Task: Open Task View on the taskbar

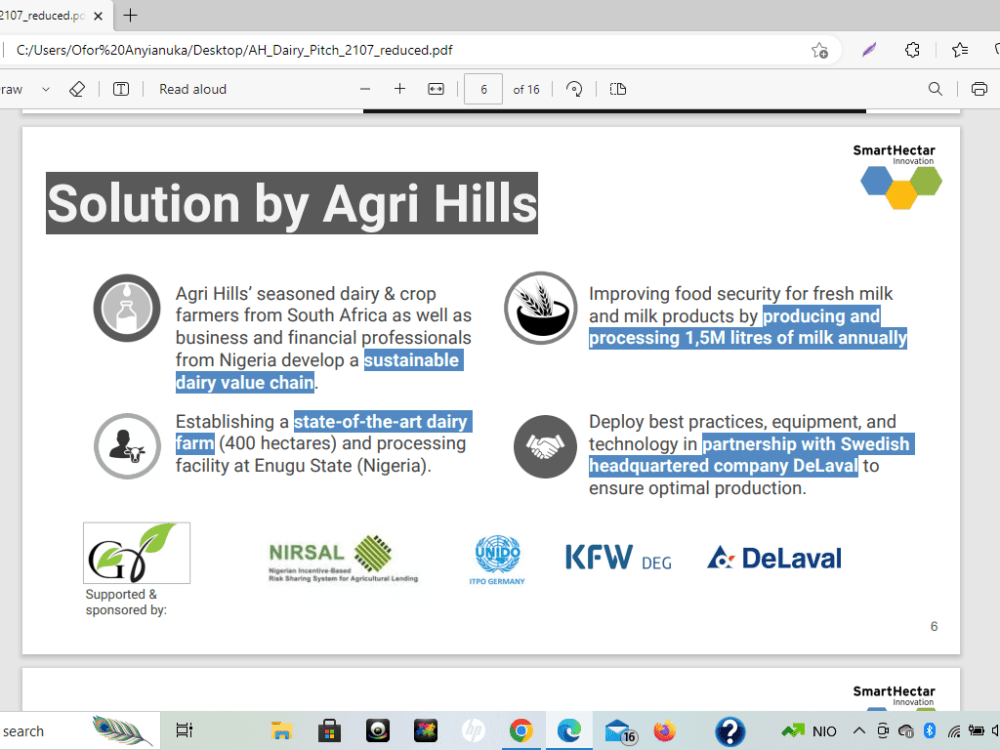Action: pyautogui.click(x=184, y=731)
